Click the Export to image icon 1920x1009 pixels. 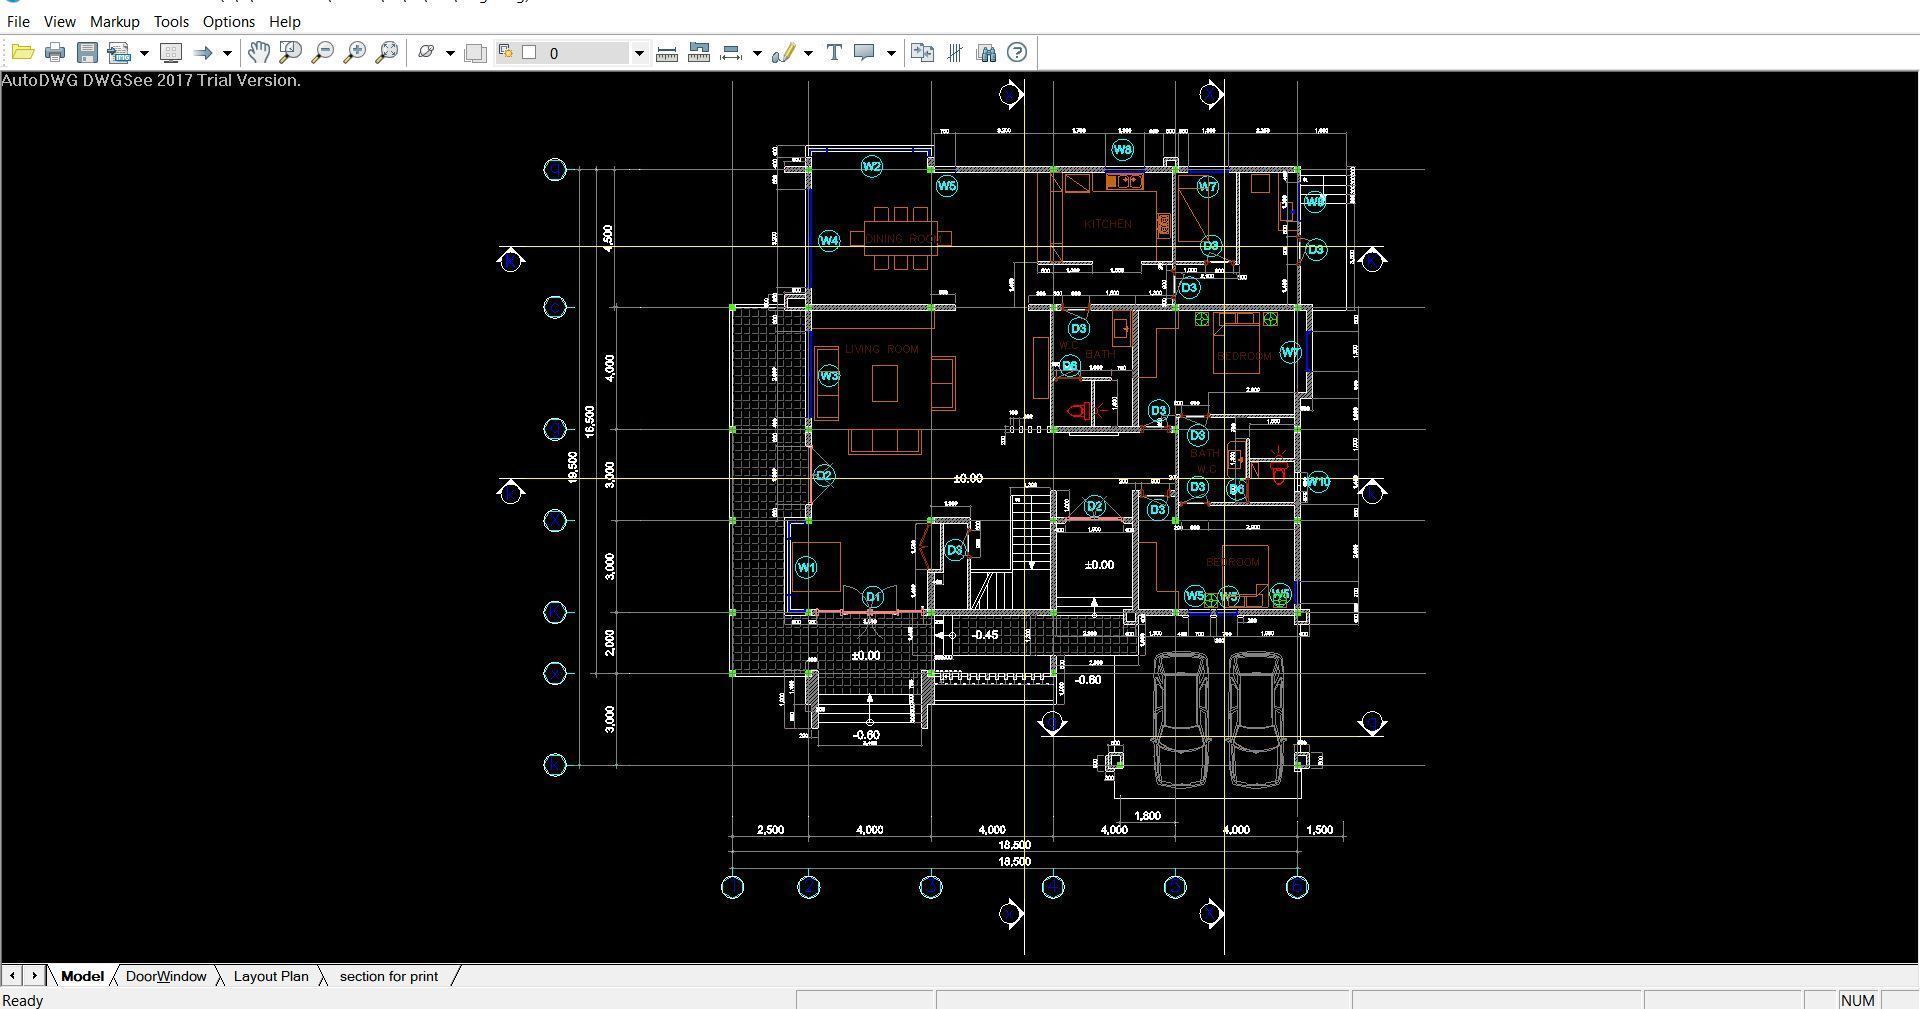120,53
